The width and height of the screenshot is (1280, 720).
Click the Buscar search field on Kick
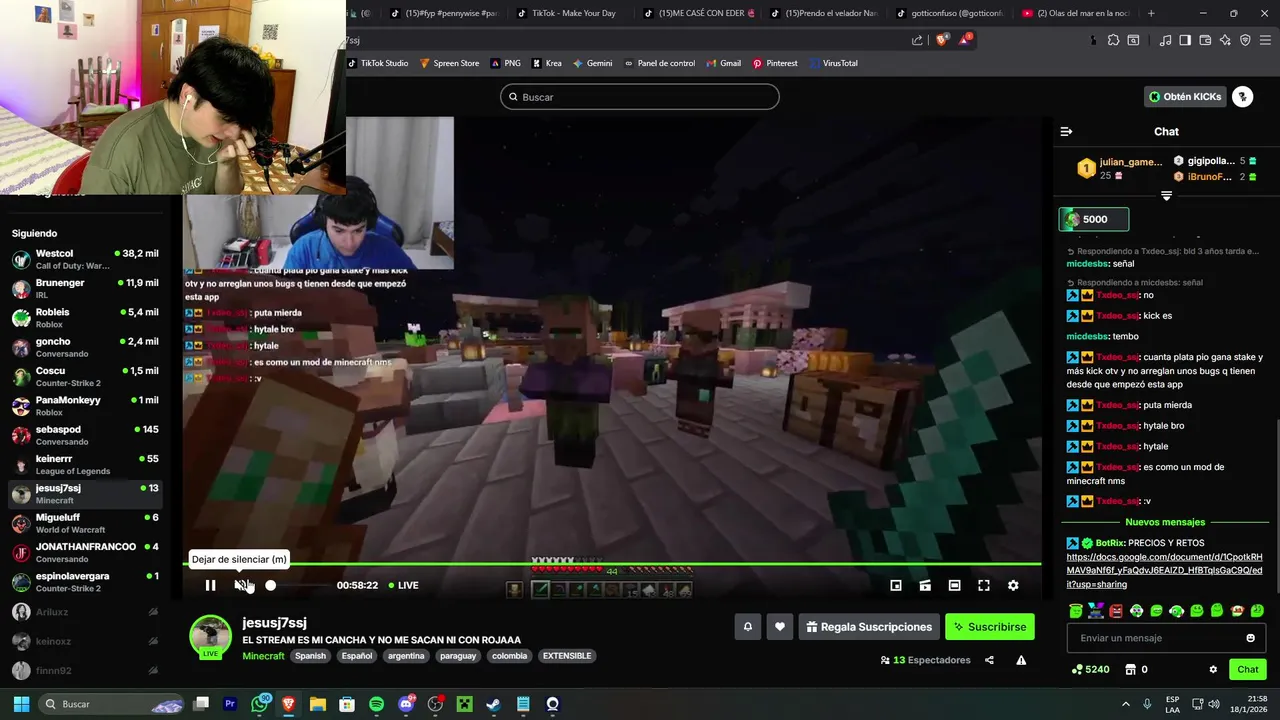click(640, 97)
